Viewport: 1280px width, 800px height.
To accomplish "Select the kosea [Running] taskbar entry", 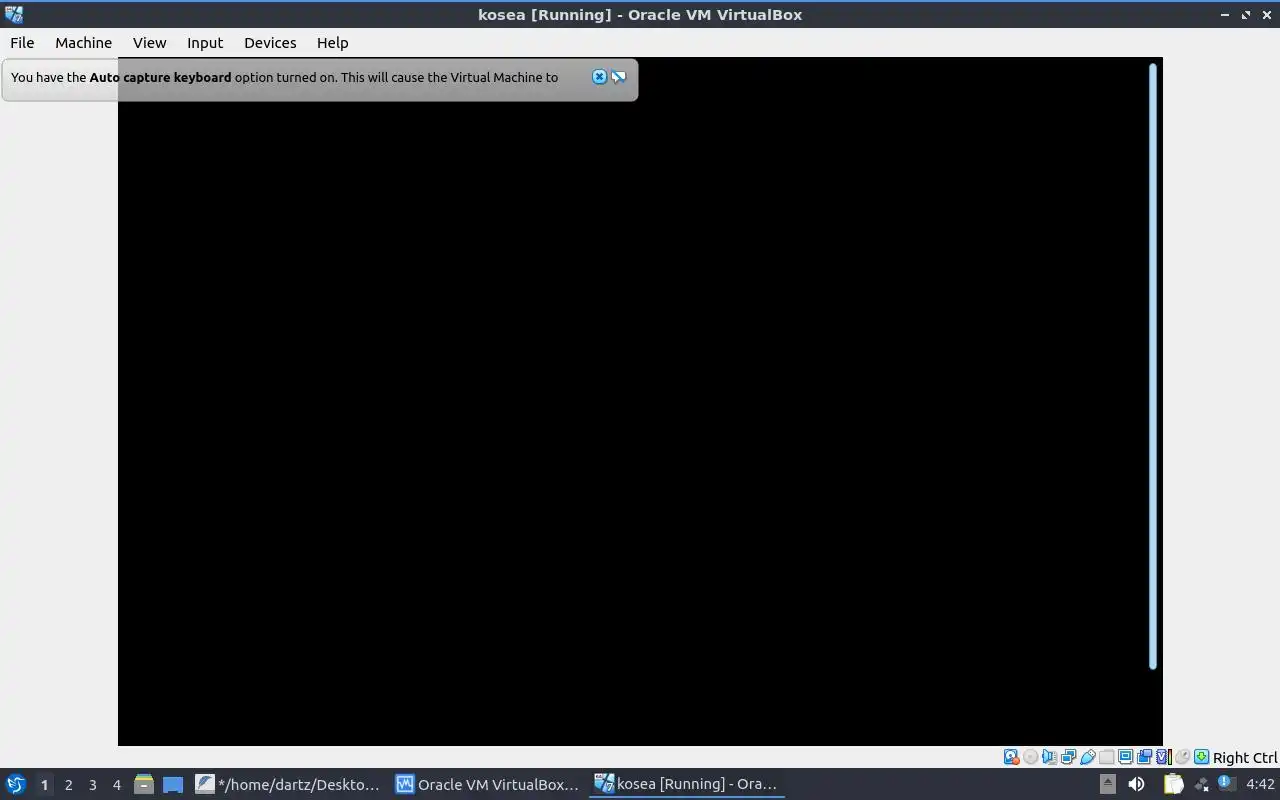I will (687, 784).
